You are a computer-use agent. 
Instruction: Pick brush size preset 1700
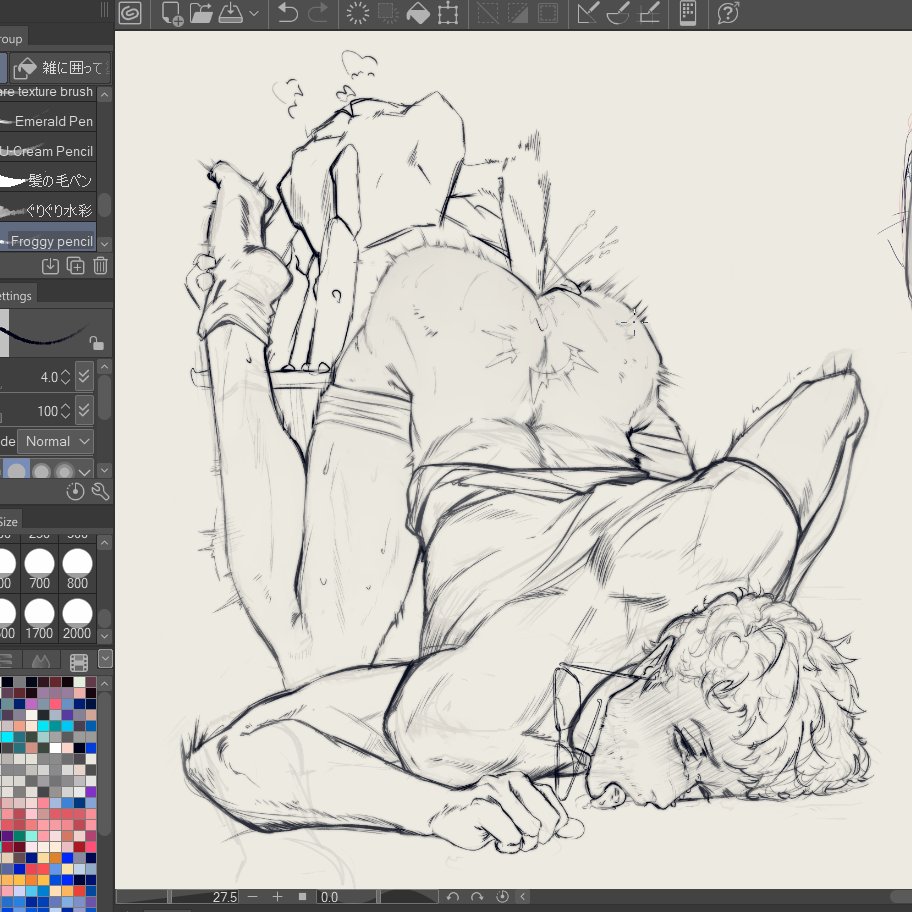pos(39,618)
